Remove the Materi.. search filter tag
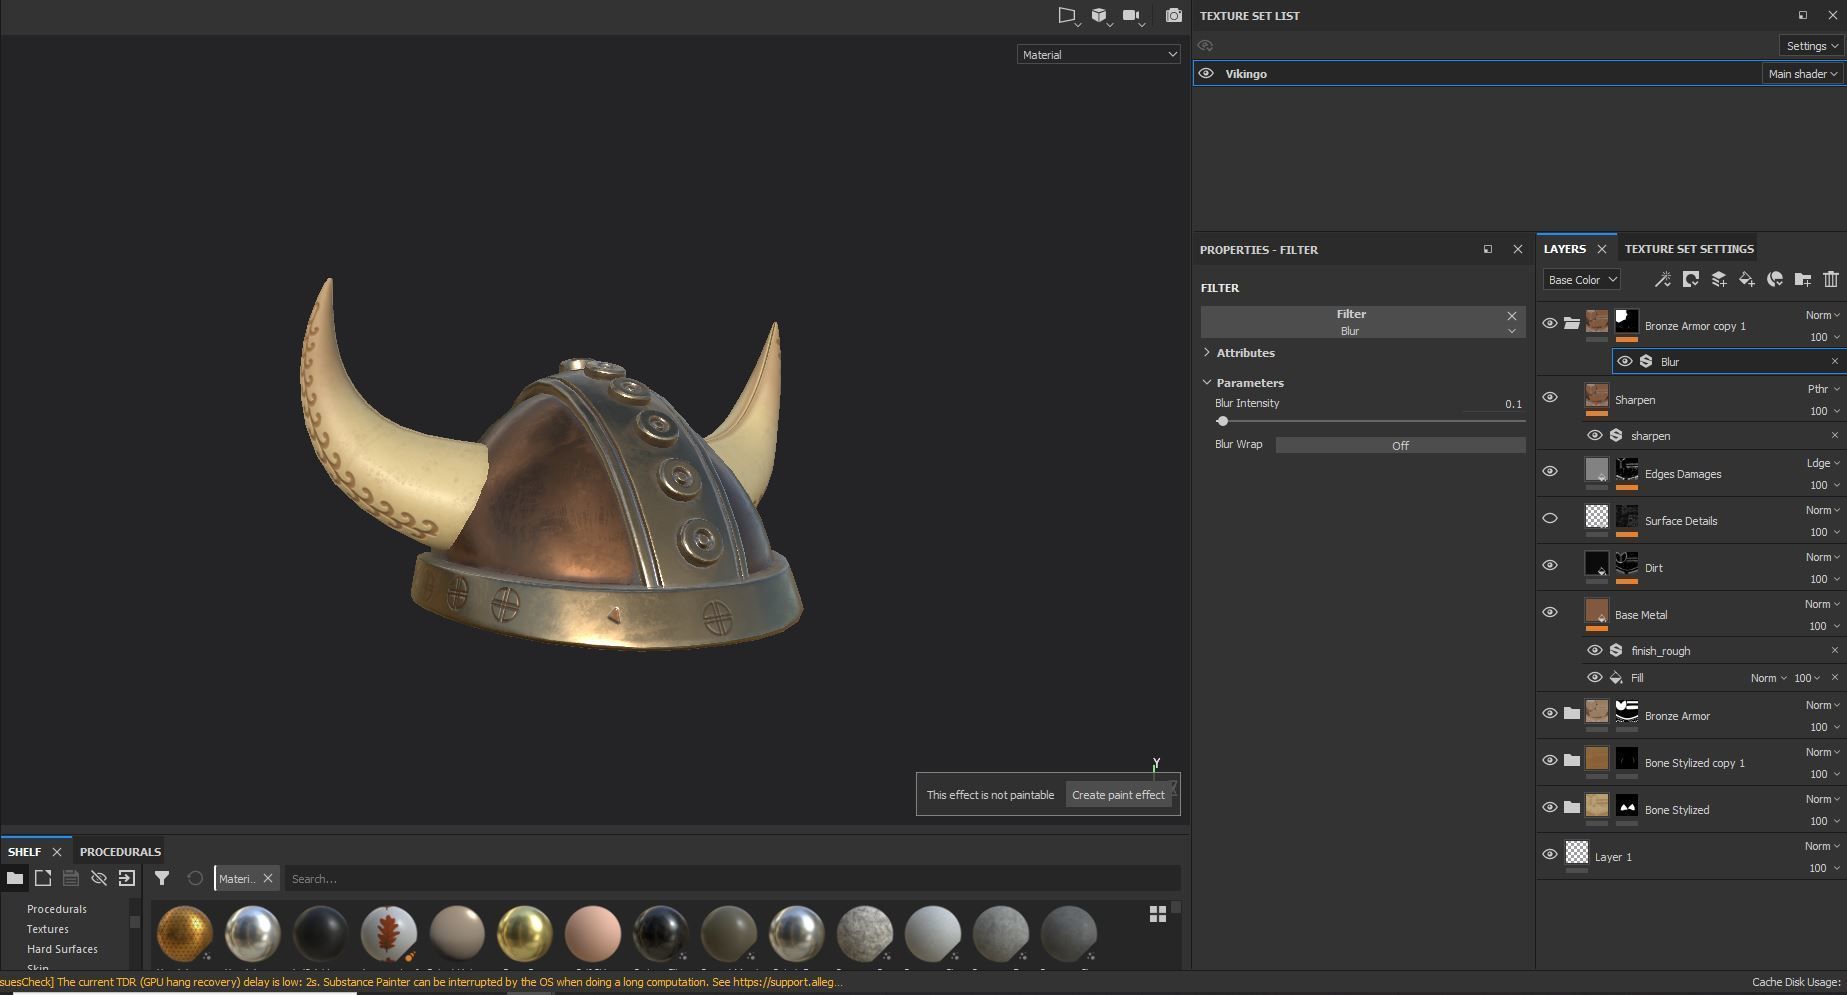This screenshot has height=995, width=1847. point(268,879)
